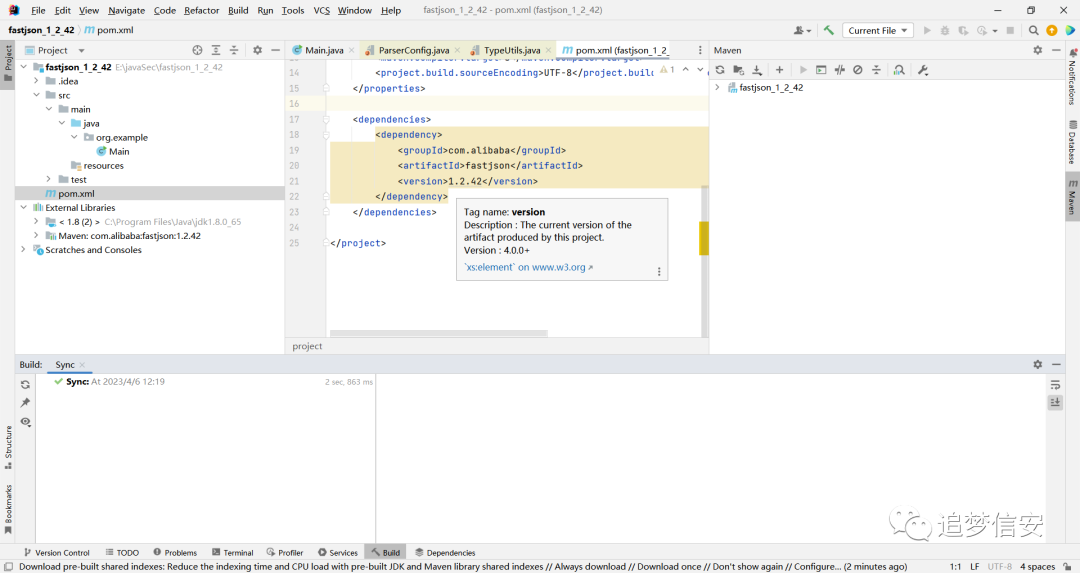Screen dimensions: 1080x573
Task: Select opened file in Project panel
Action: click(198, 50)
